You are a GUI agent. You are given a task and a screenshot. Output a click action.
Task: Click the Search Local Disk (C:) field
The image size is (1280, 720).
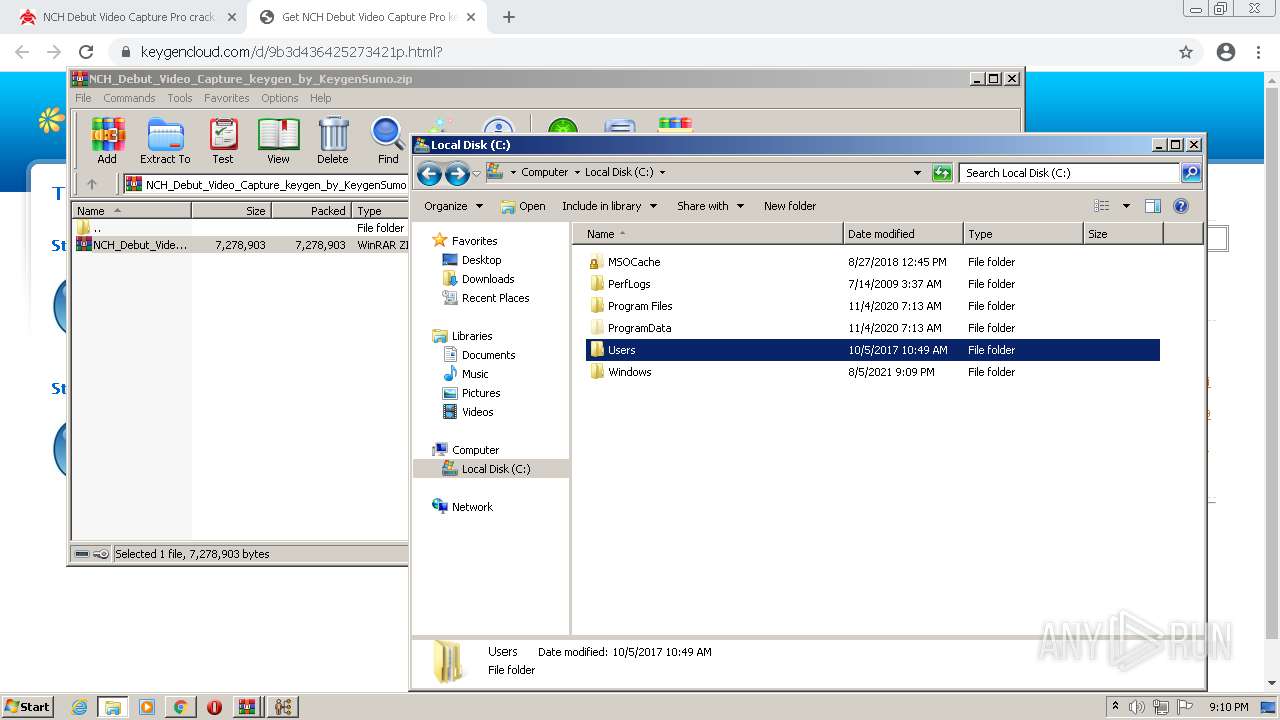point(1068,173)
